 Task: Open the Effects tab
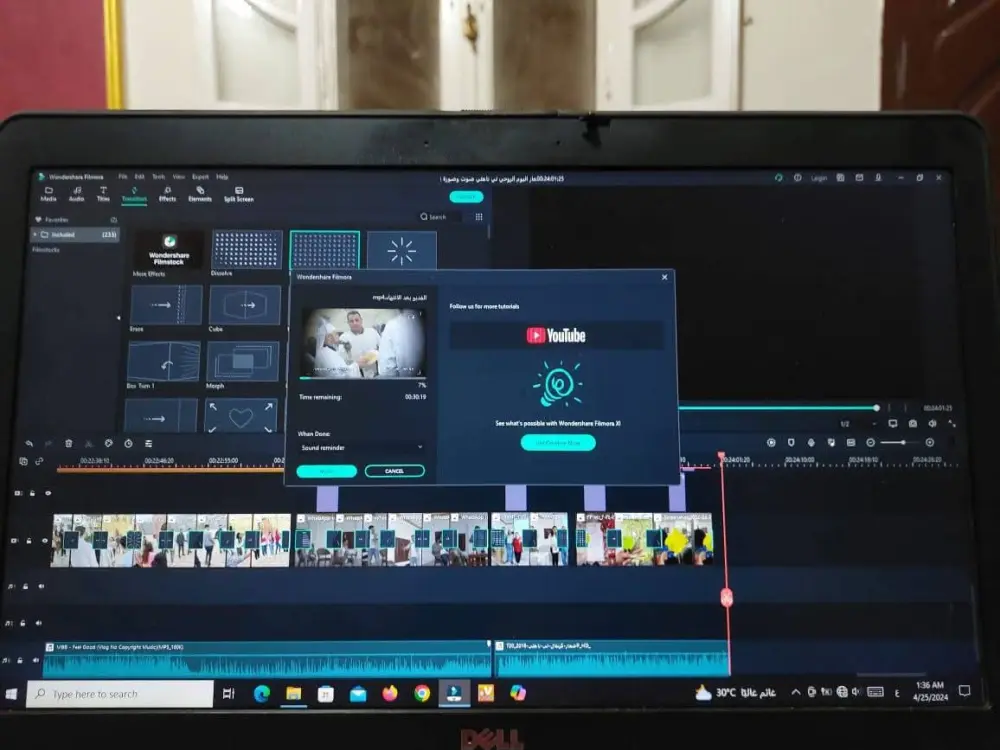(x=167, y=194)
